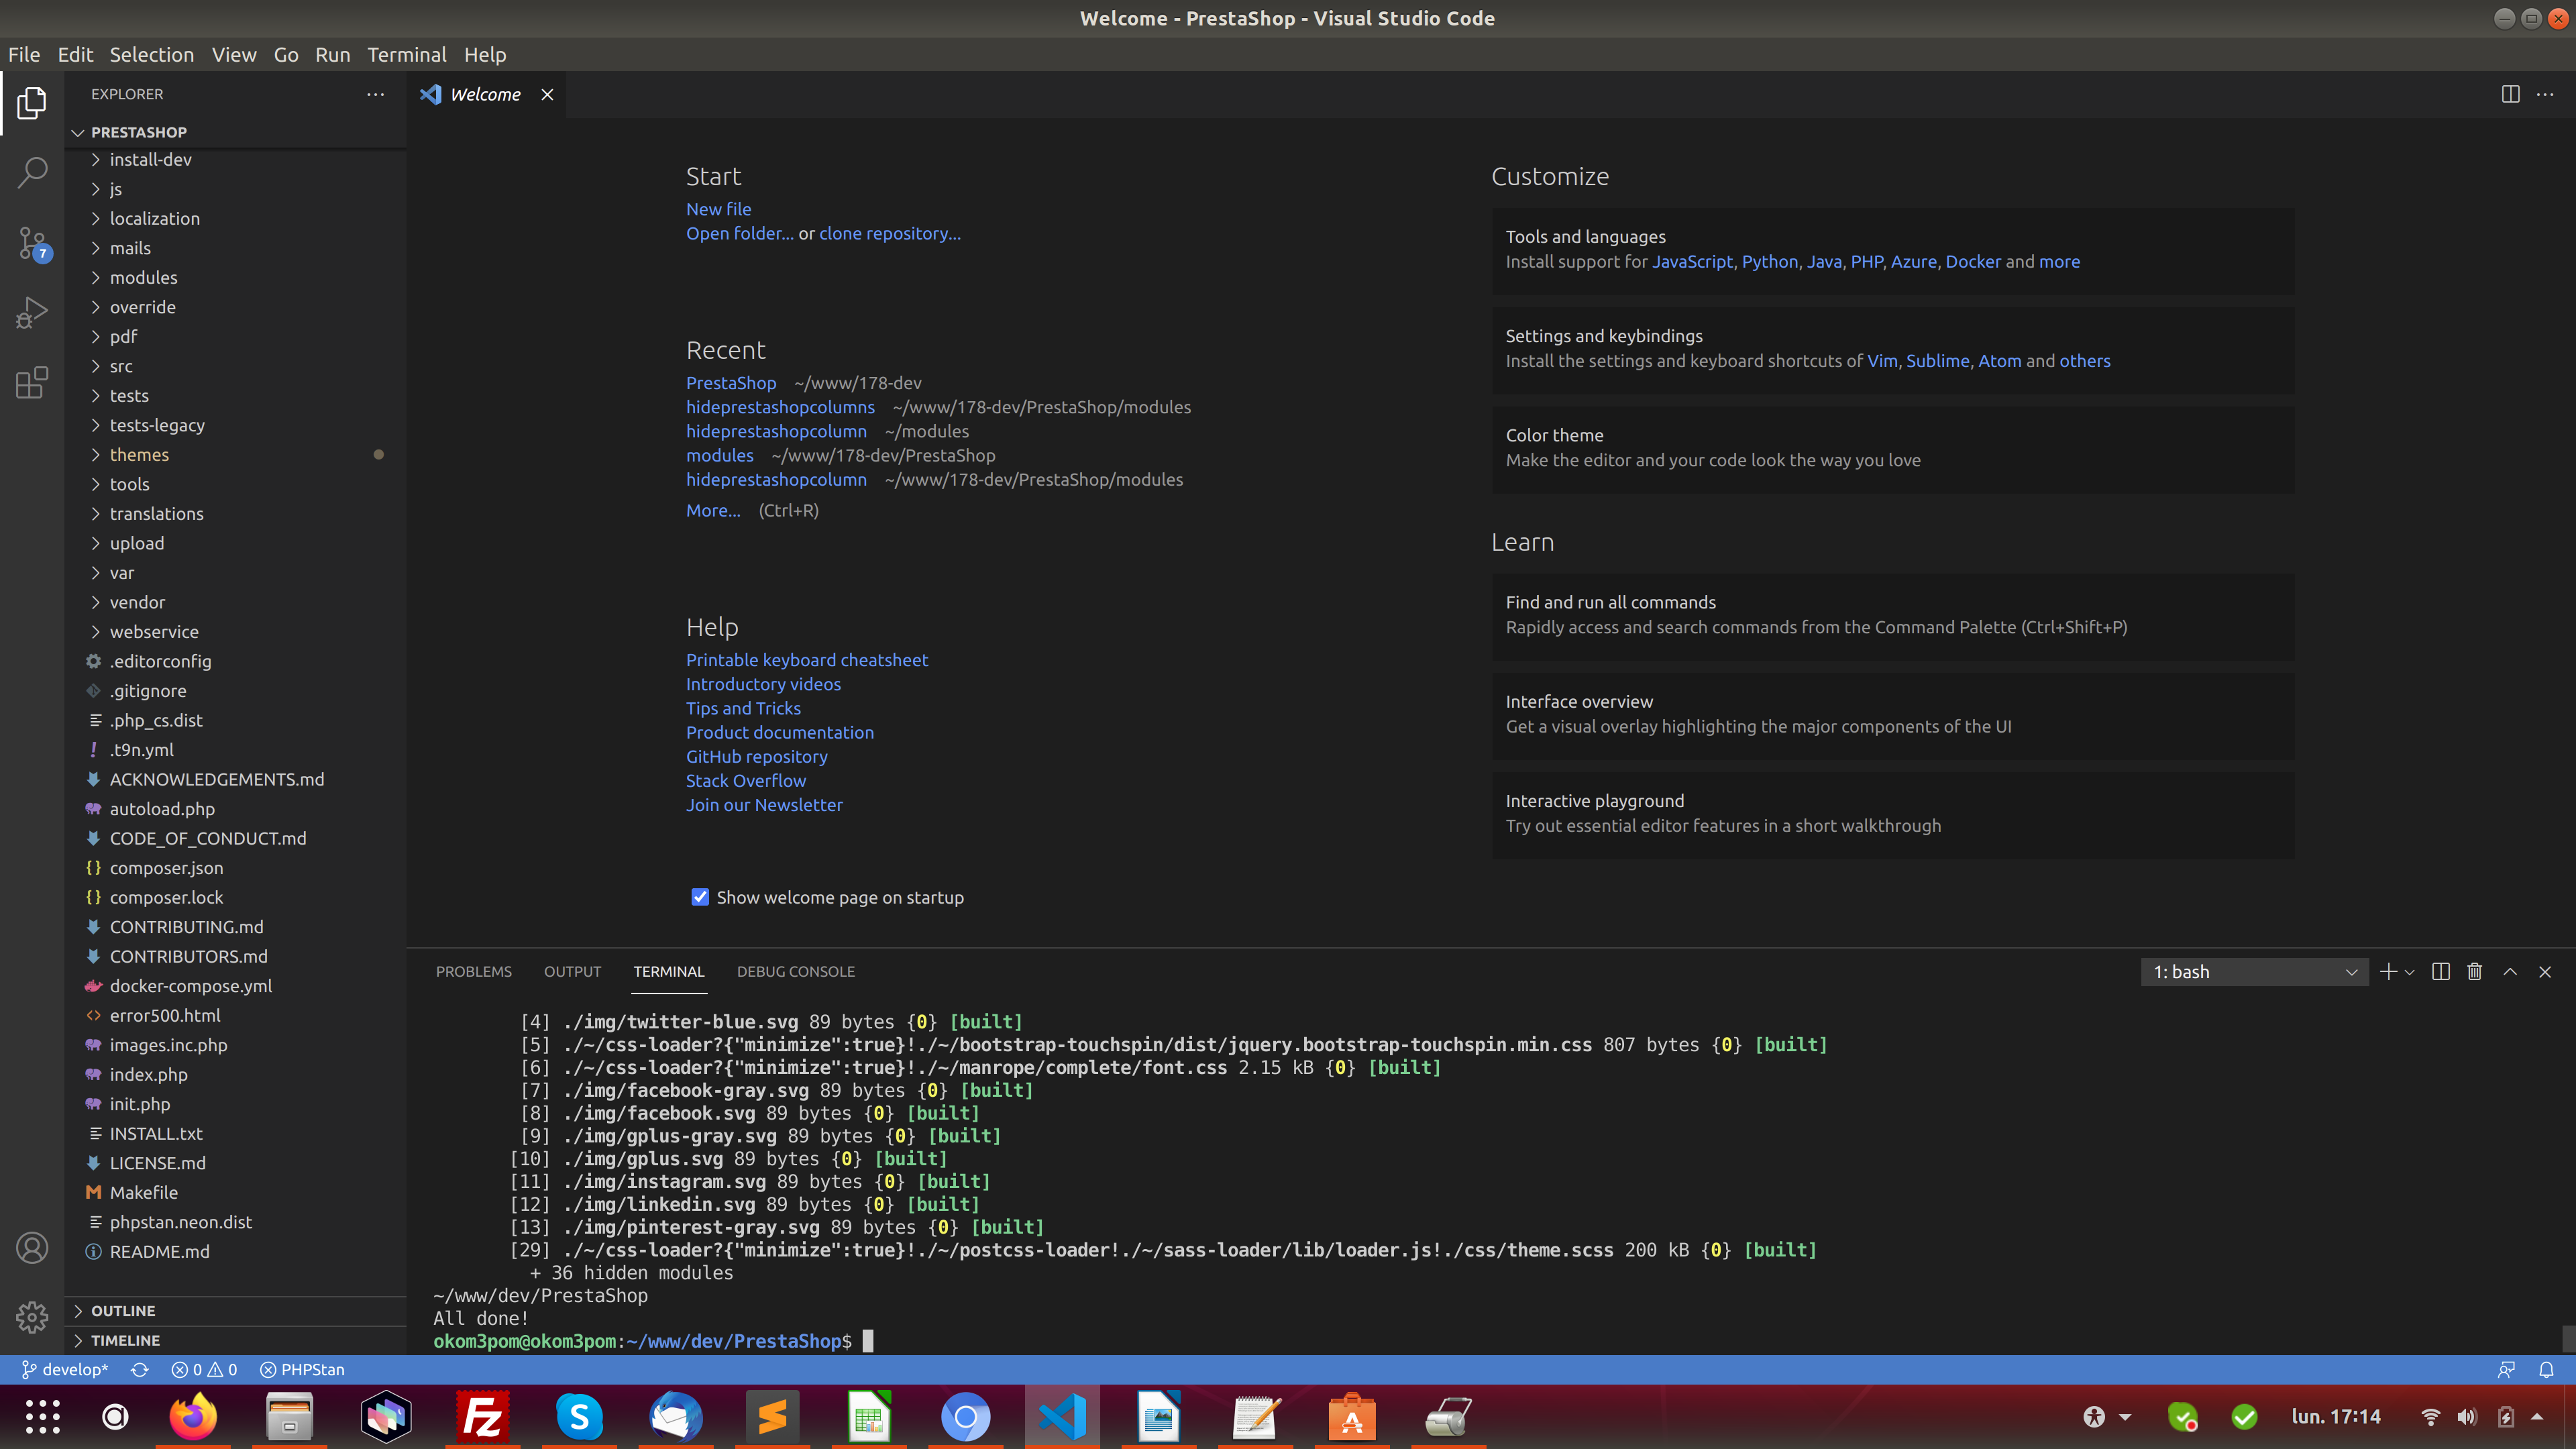2576x1449 pixels.
Task: Open the Extensions view
Action: pos(32,383)
